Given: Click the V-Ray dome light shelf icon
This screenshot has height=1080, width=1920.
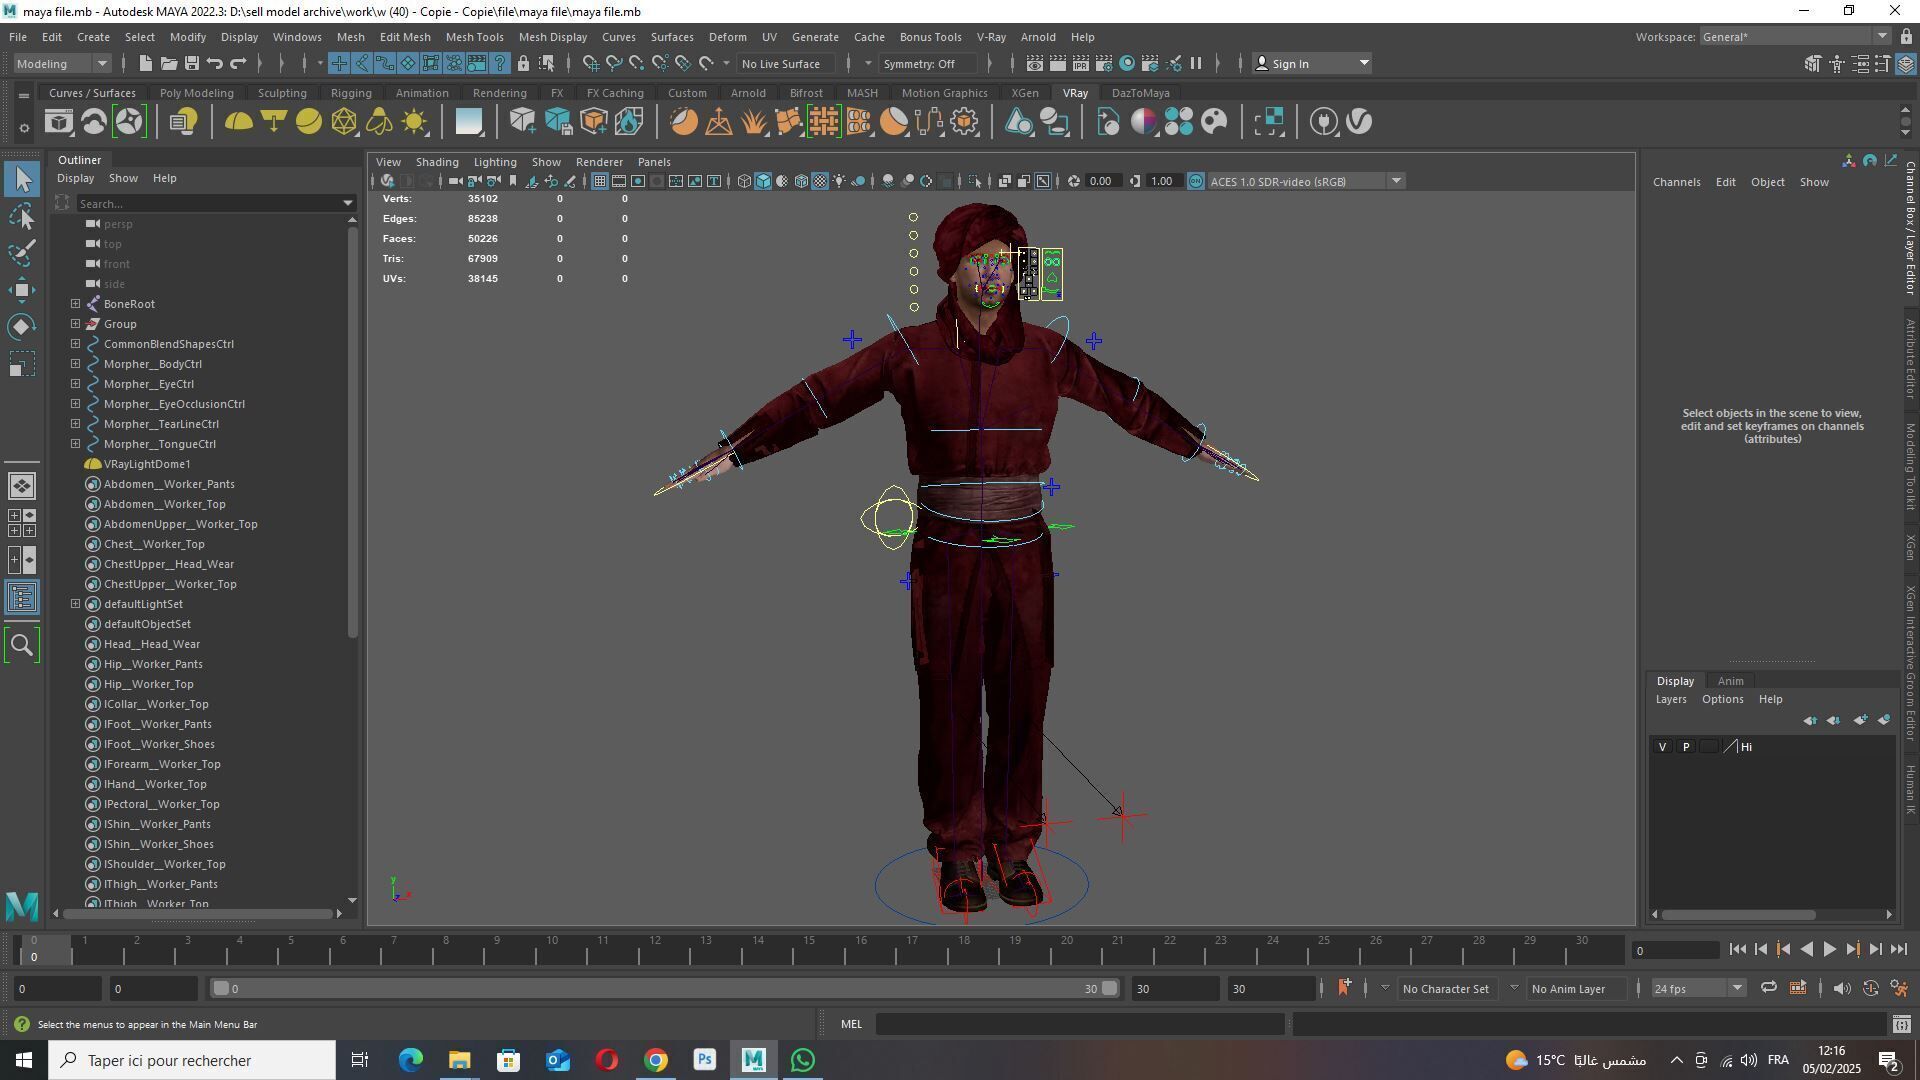Looking at the screenshot, I should 238,122.
